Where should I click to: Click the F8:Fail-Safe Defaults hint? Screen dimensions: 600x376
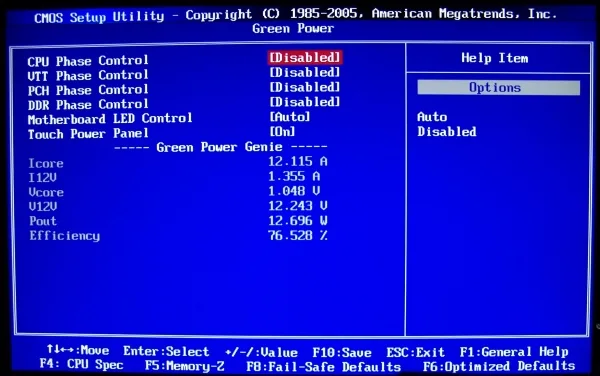(323, 367)
